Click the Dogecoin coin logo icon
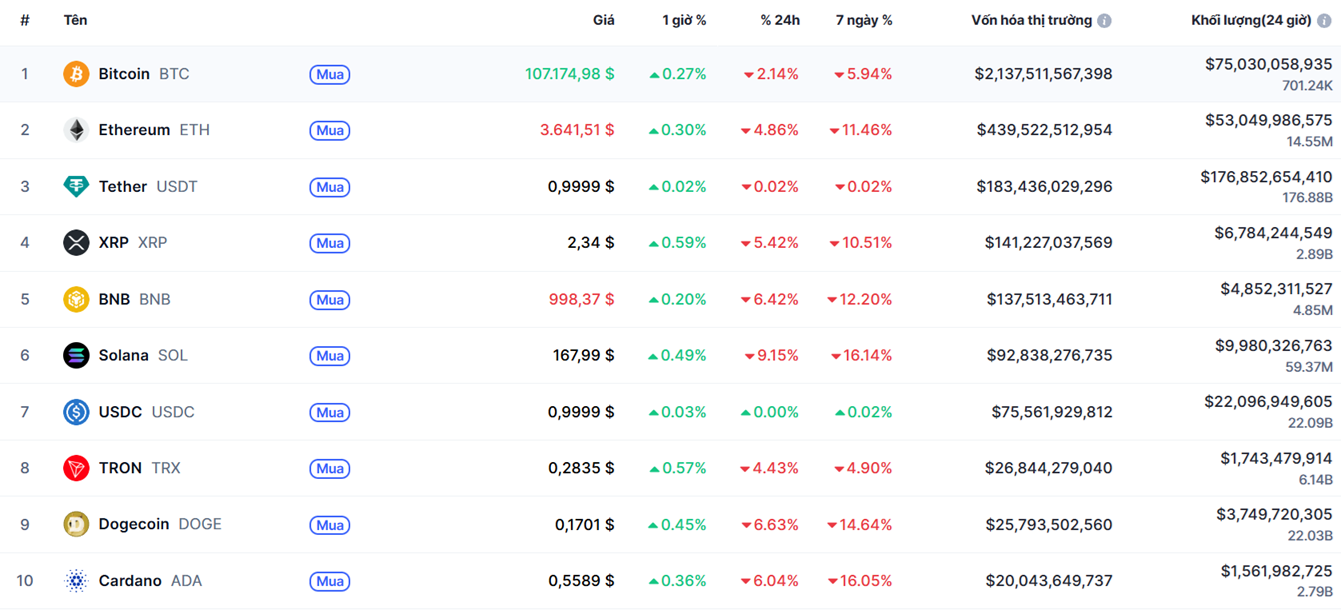1341x614 pixels. 76,524
